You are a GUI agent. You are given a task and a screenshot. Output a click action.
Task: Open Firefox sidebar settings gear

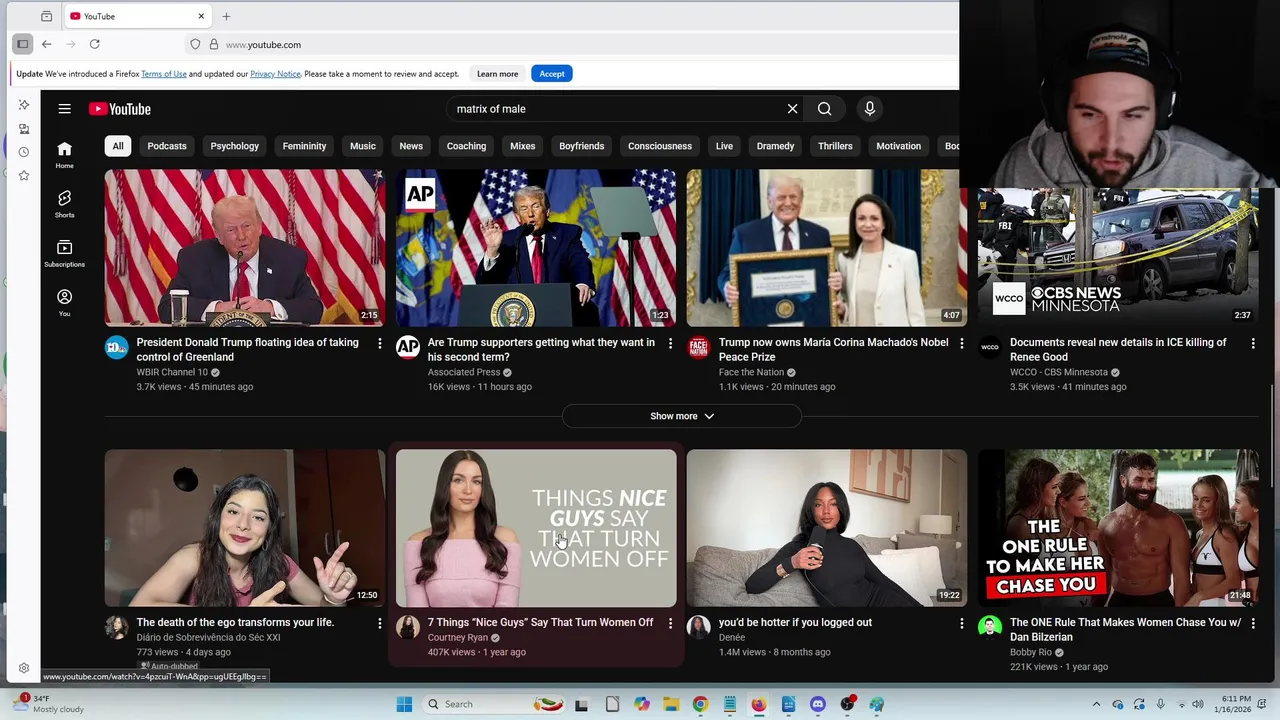coord(24,668)
